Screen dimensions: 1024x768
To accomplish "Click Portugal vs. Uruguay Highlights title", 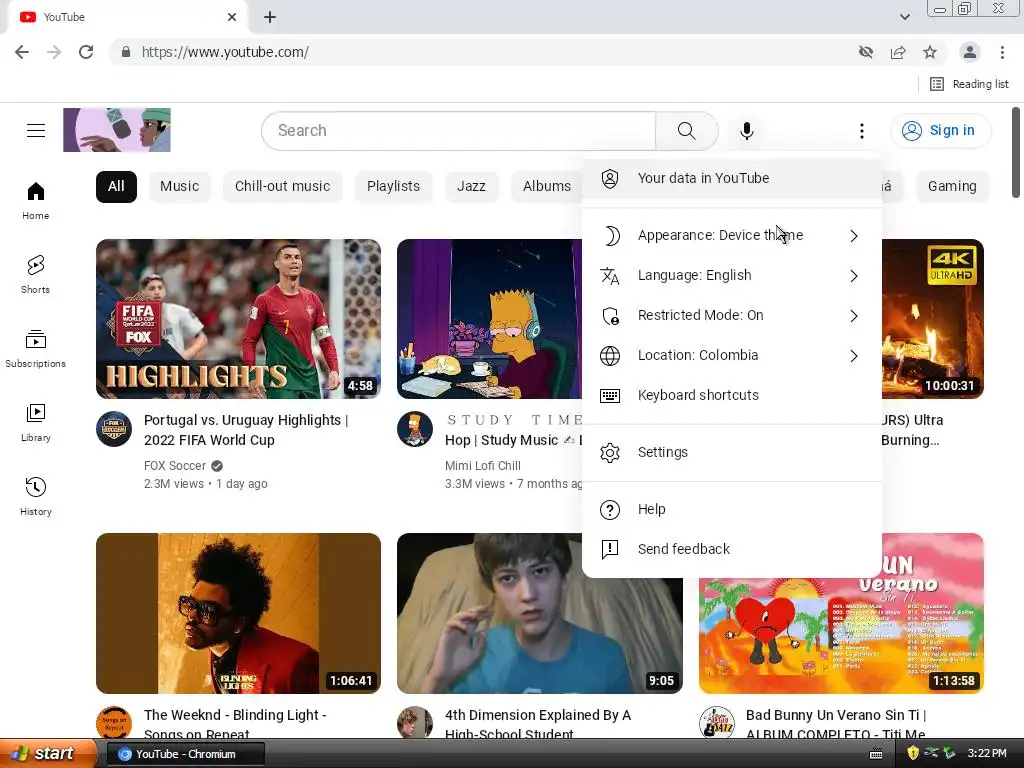I will point(246,430).
